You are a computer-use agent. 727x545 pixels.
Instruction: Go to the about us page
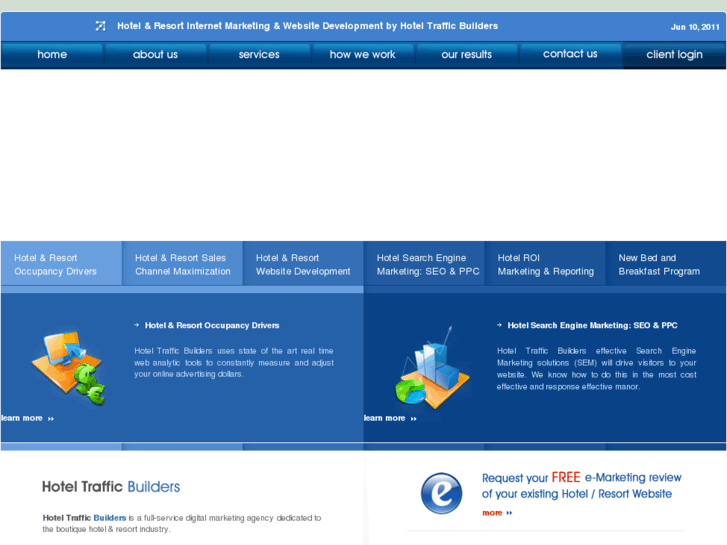pos(155,55)
